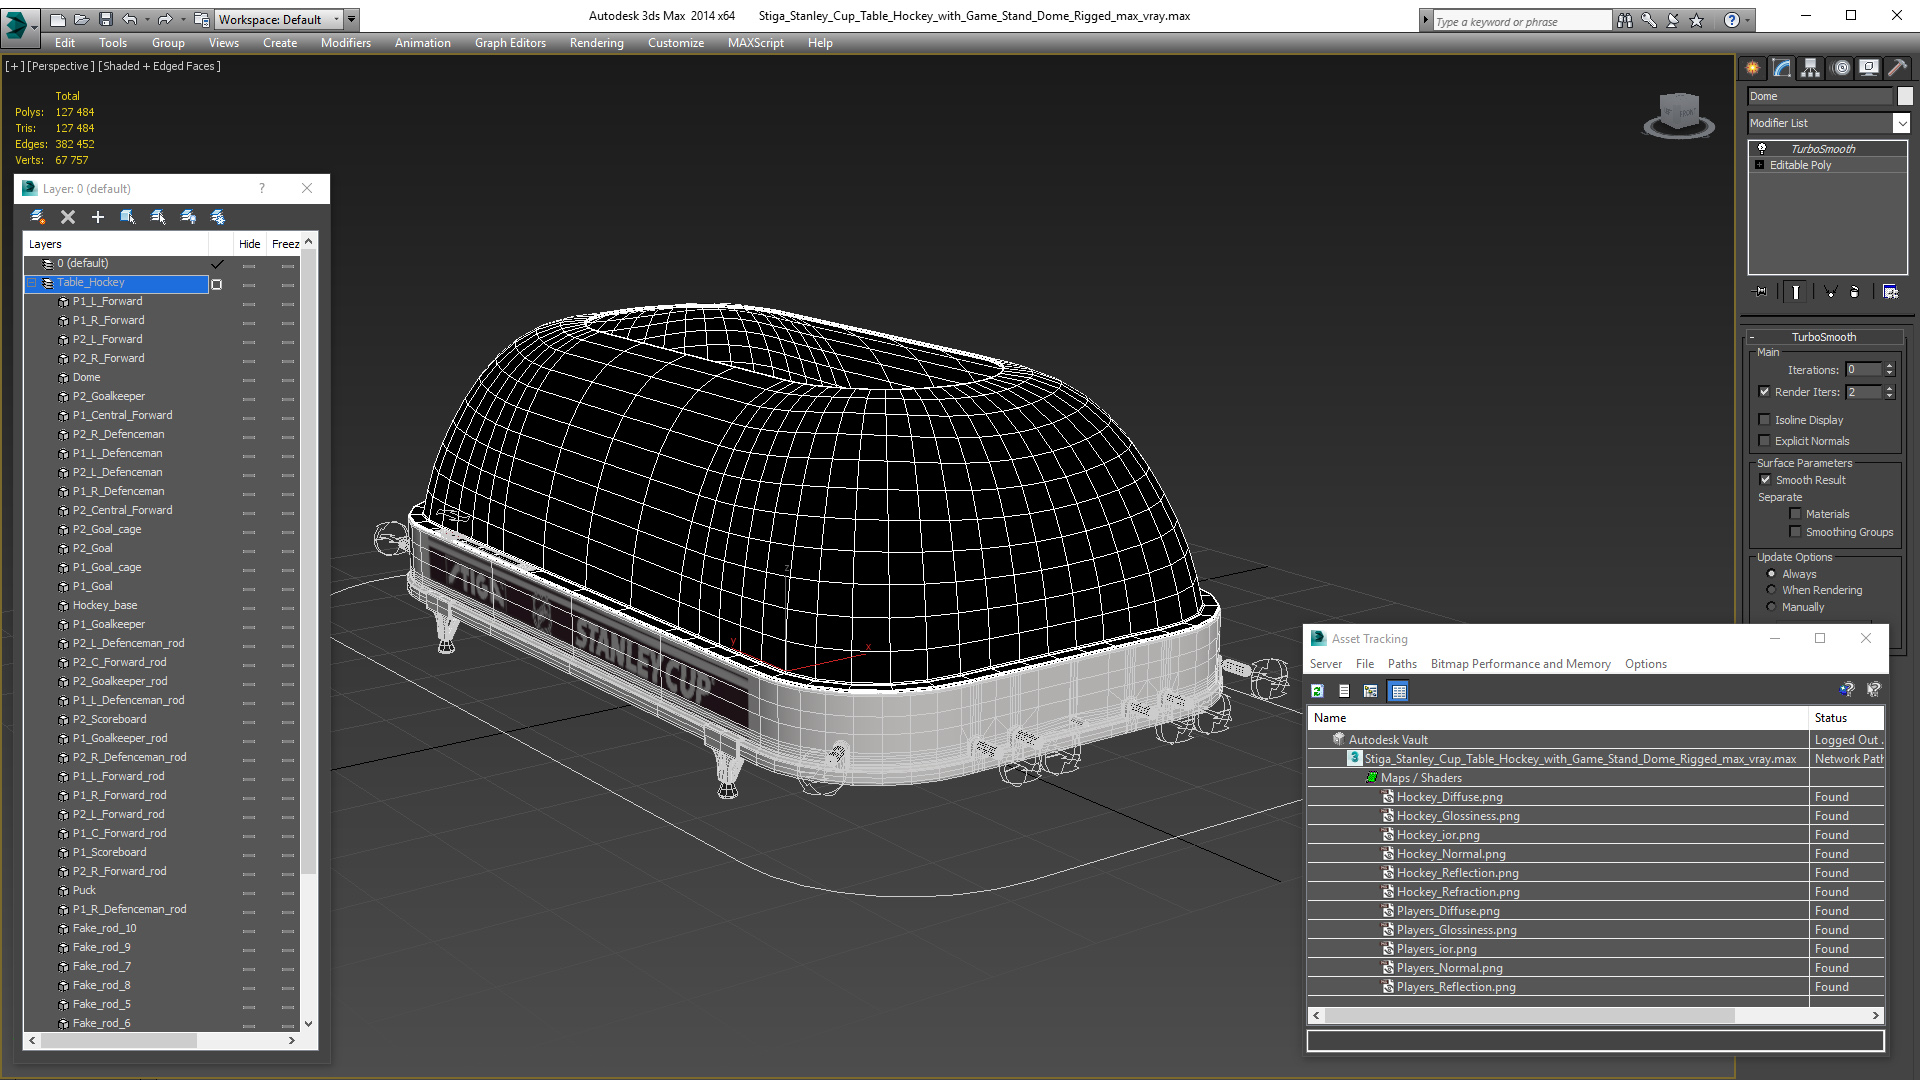Open the Modify command panel tab
Viewport: 1920px width, 1080px height.
pos(1782,68)
